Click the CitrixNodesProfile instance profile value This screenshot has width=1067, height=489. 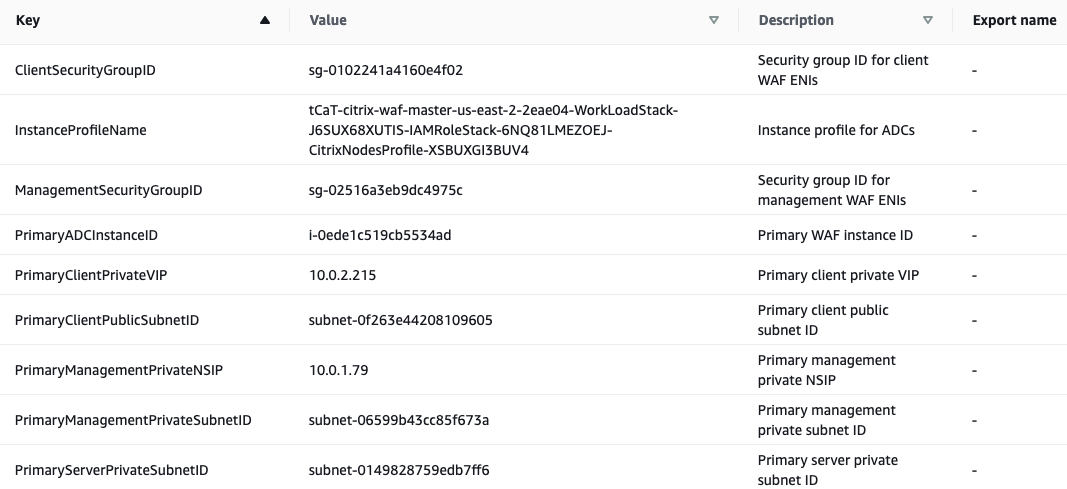point(493,130)
